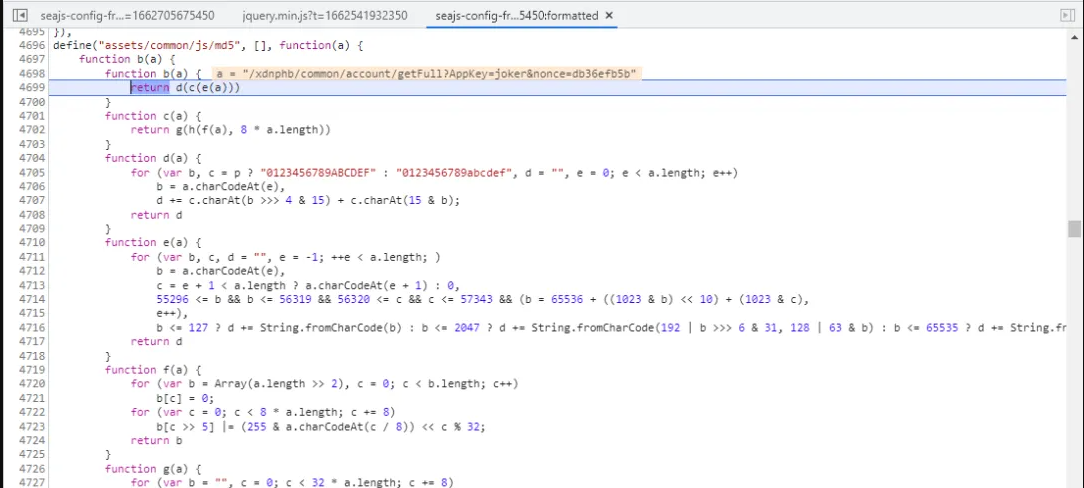Click line number 4702 in gutter
The image size is (1084, 488).
tap(32, 130)
